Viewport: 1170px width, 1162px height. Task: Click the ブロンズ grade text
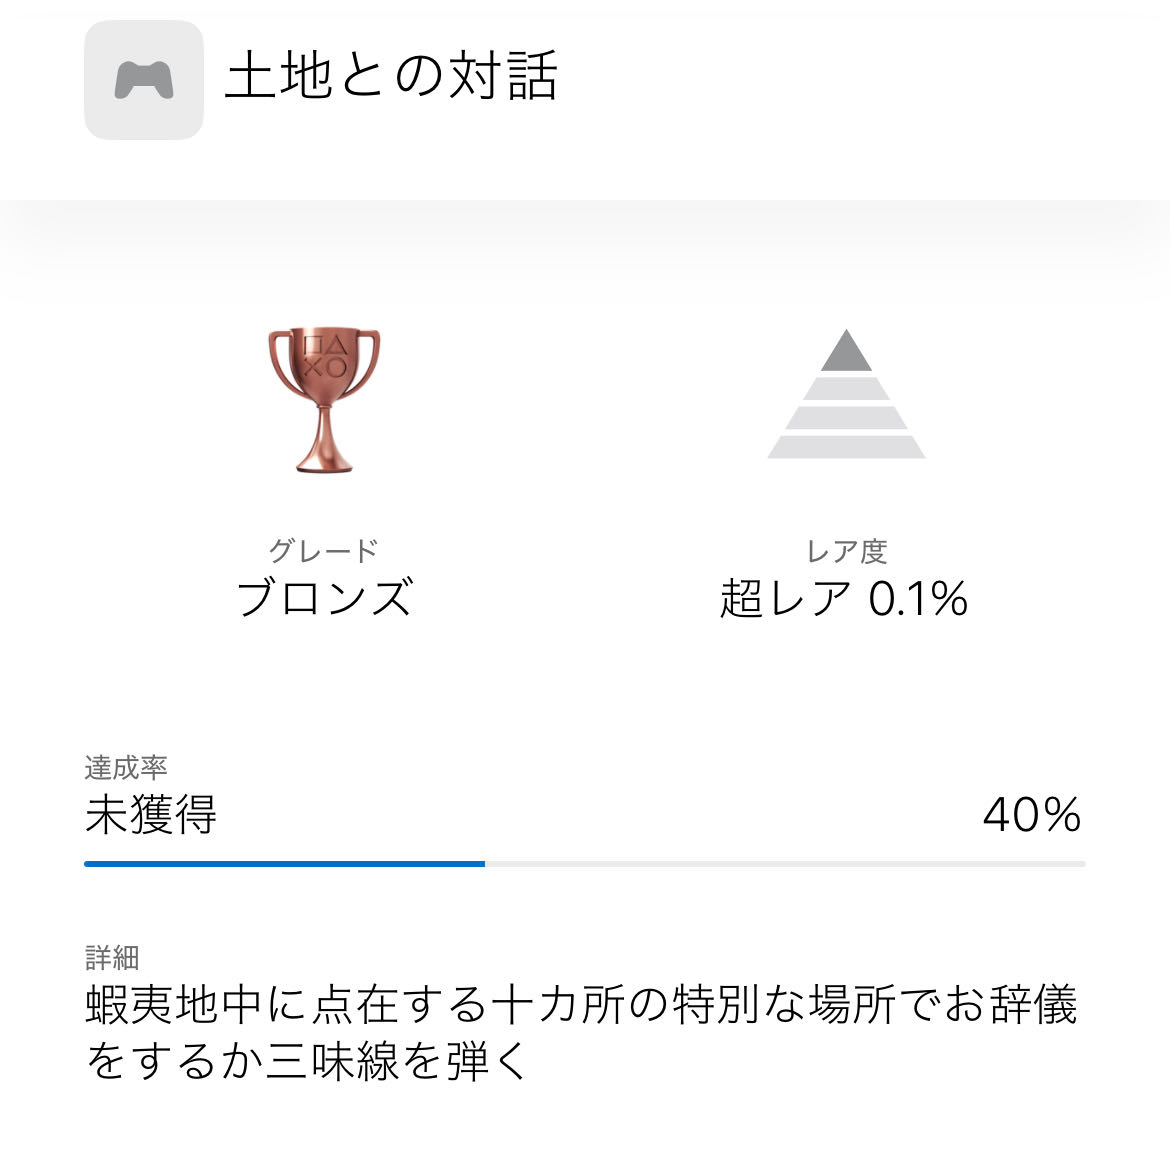pyautogui.click(x=325, y=598)
